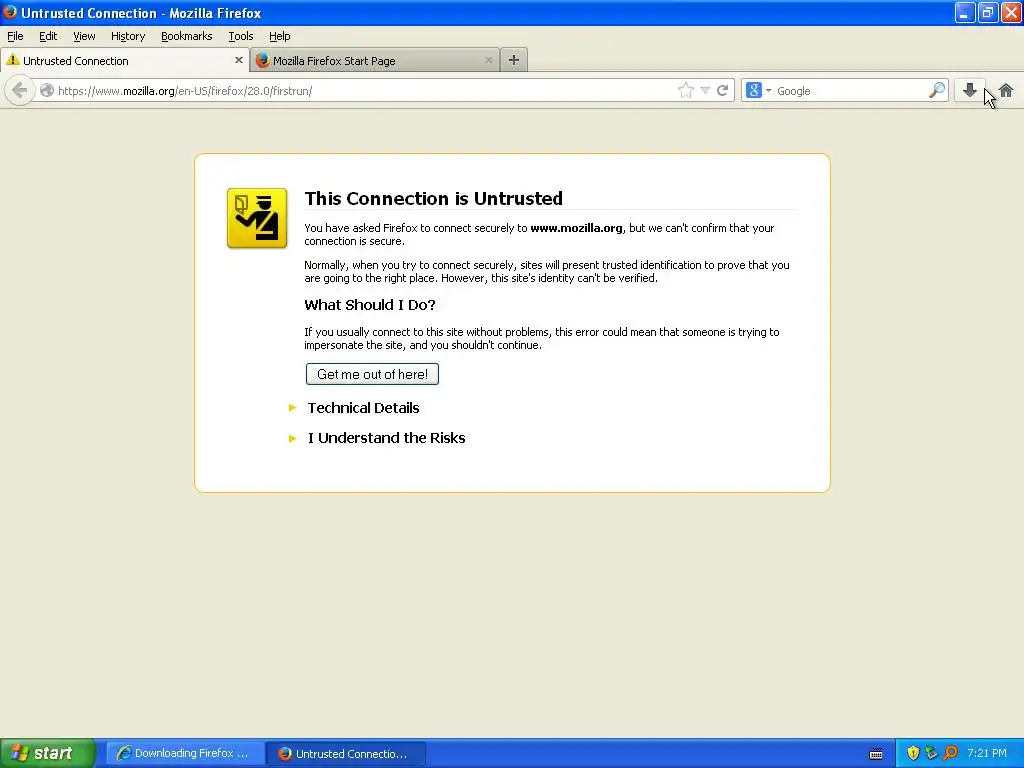Viewport: 1024px width, 768px height.
Task: Click the magnifying glass search icon
Action: tap(936, 90)
